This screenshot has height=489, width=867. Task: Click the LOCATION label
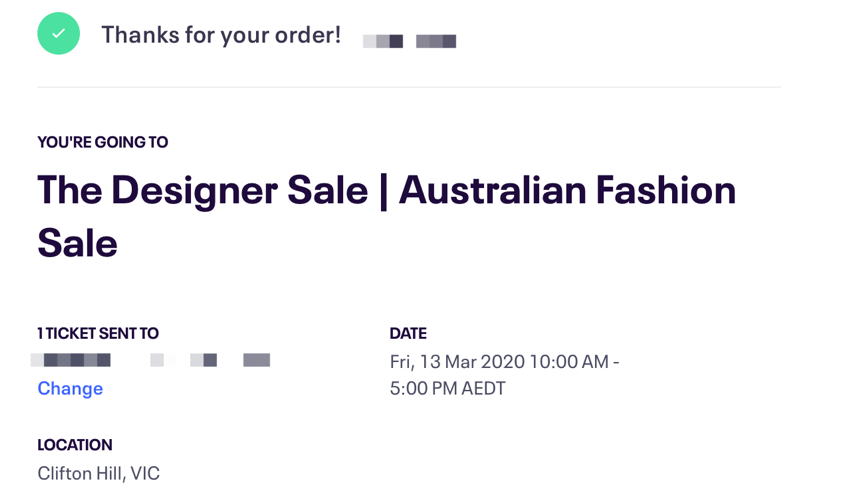coord(75,445)
